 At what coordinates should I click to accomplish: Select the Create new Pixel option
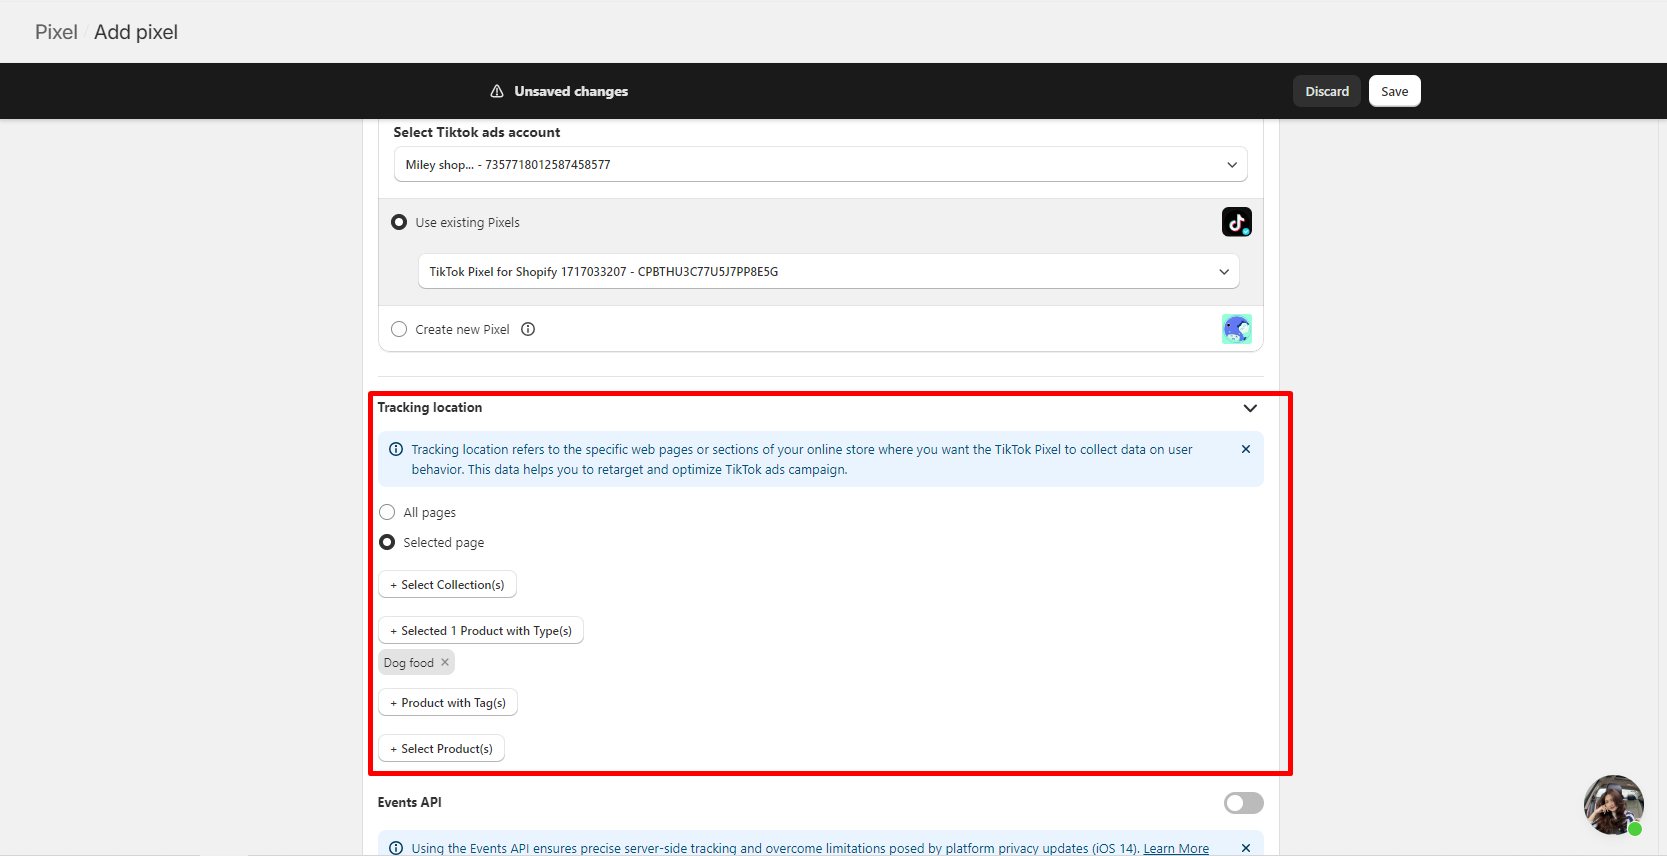coord(399,329)
